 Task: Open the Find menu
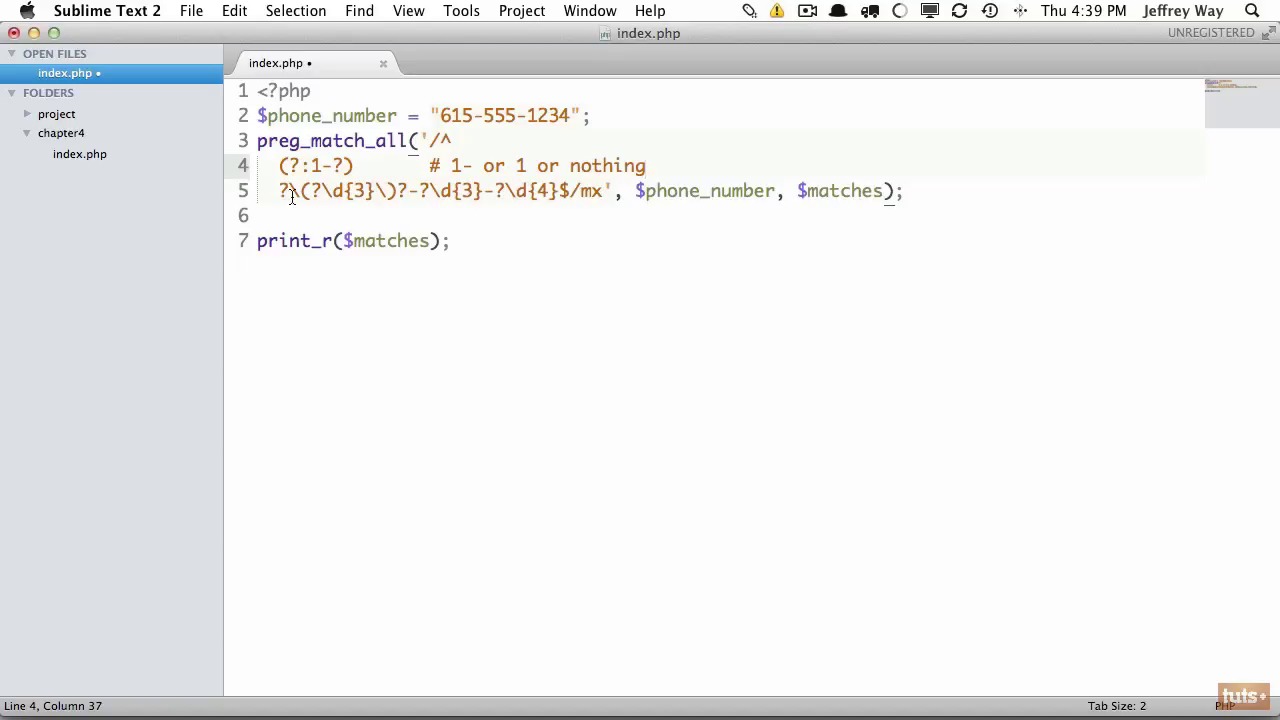(x=359, y=11)
